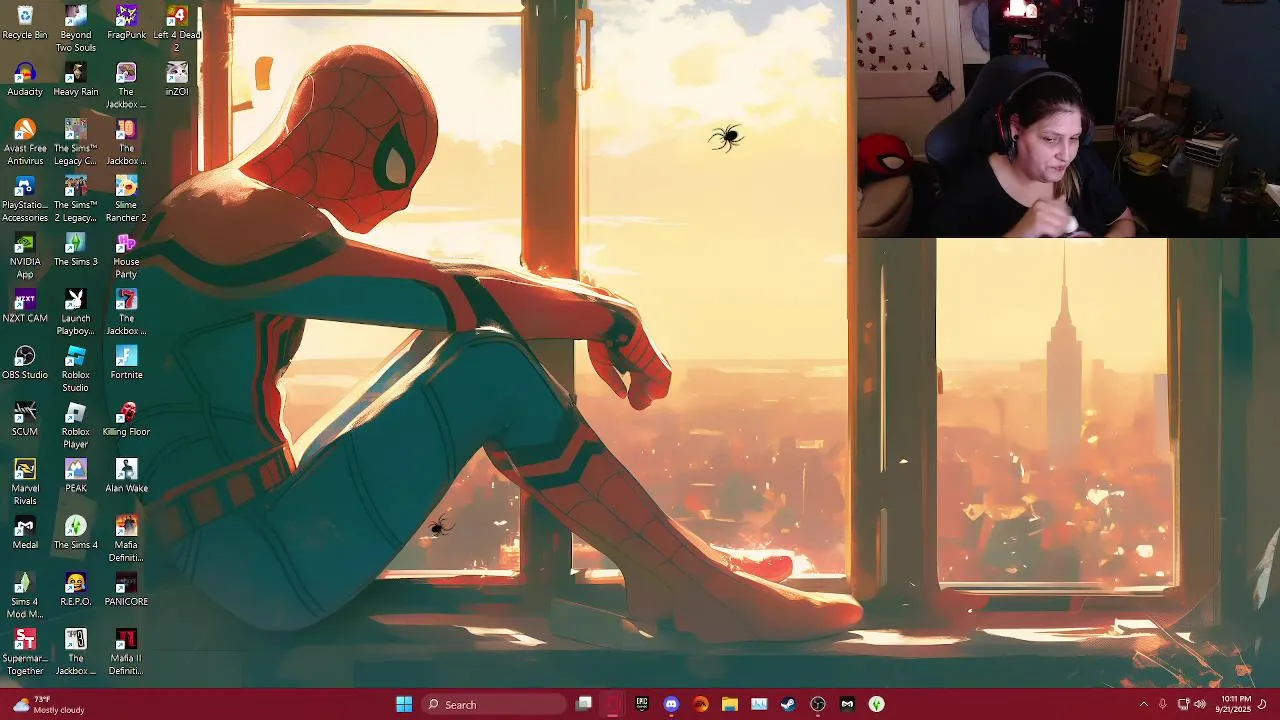The width and height of the screenshot is (1280, 720).
Task: Select the Heavy Rain desktop icon
Action: click(76, 79)
